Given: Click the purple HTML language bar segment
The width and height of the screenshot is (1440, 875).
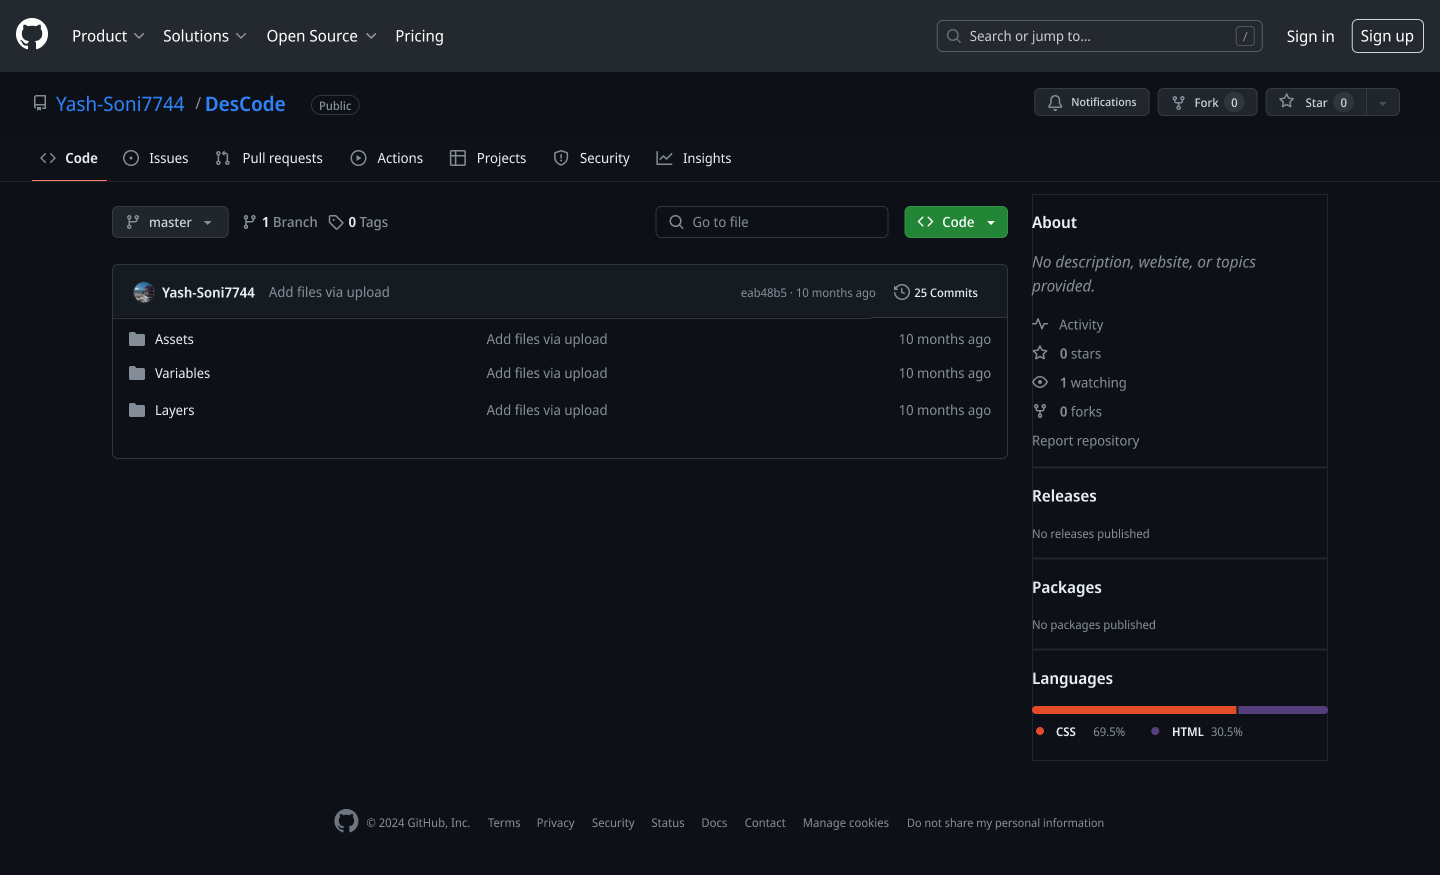Looking at the screenshot, I should 1283,710.
